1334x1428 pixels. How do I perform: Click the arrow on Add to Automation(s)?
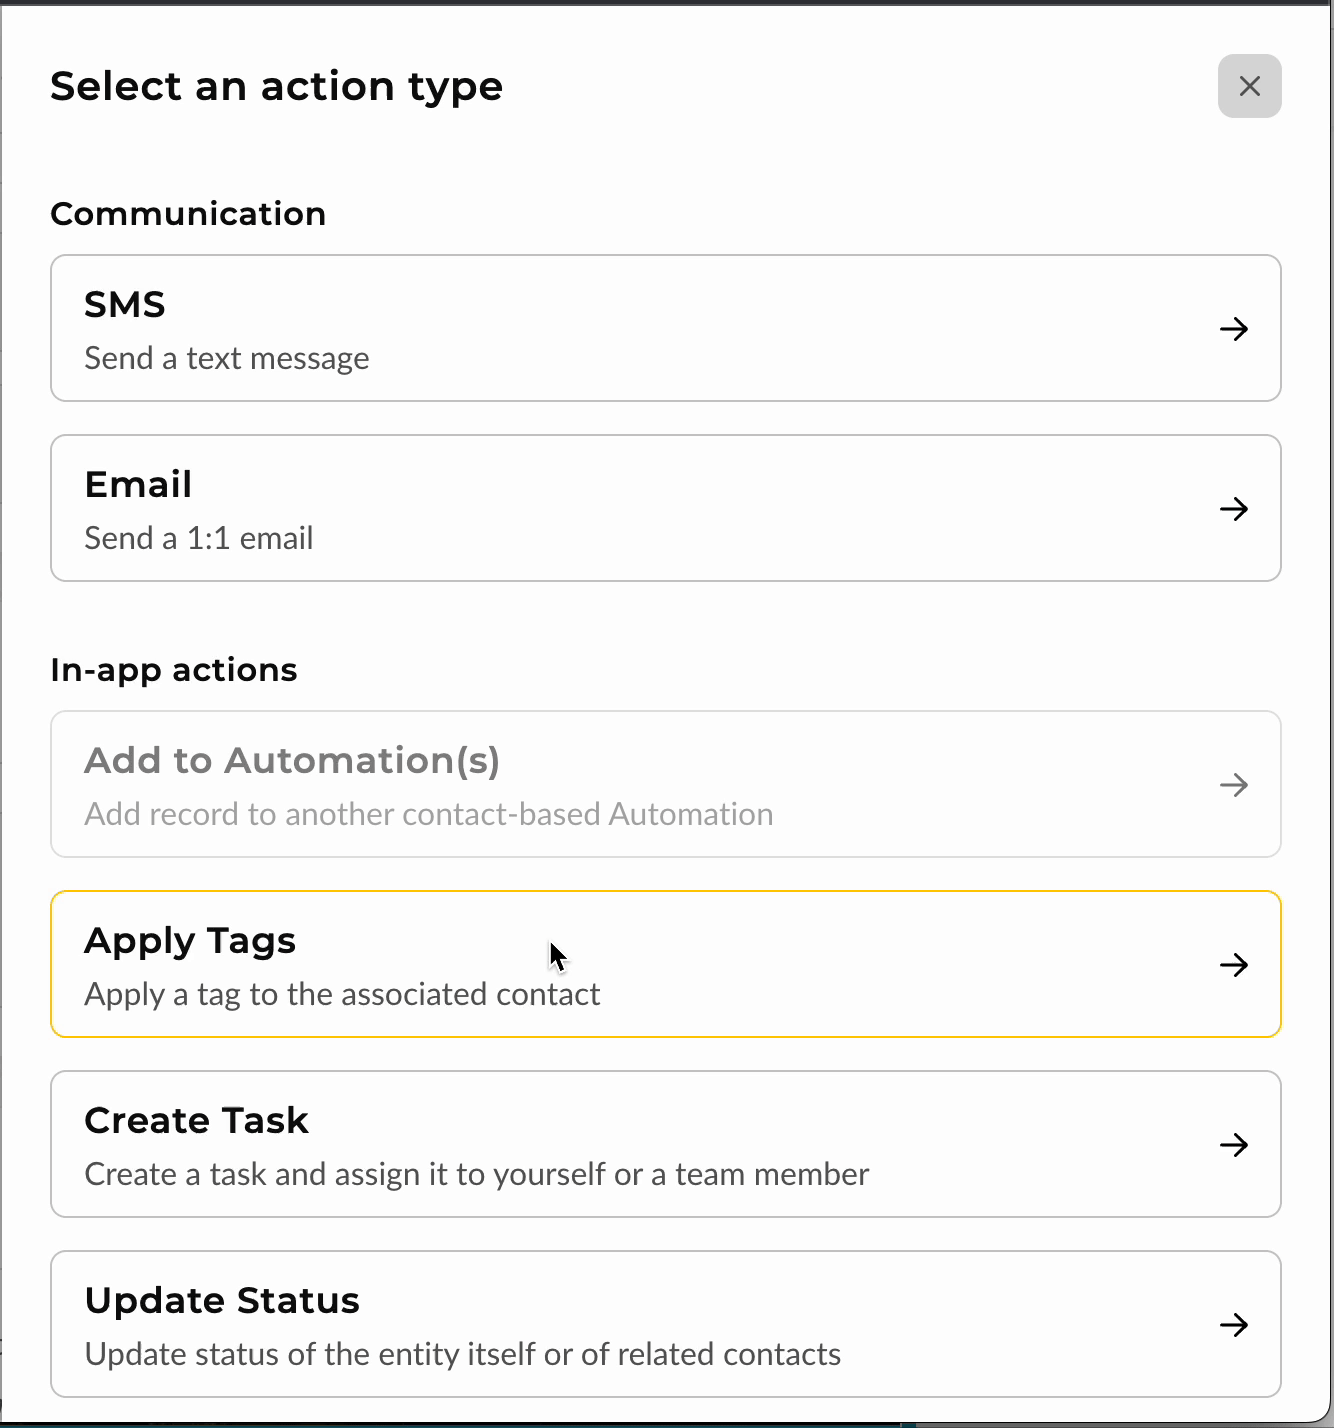[x=1234, y=785]
